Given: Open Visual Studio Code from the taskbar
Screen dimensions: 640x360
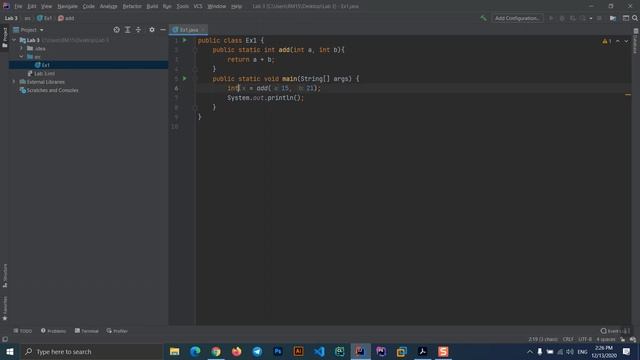Looking at the screenshot, I should click(x=319, y=351).
